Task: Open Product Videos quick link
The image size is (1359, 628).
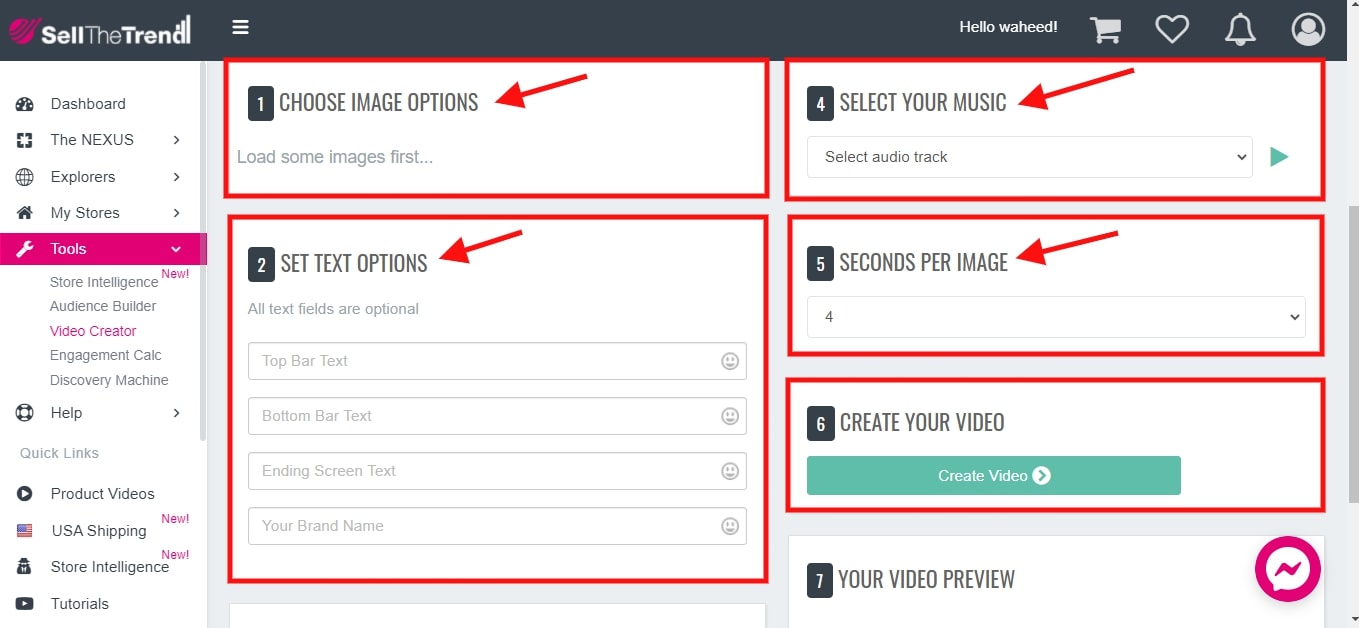Action: 102,494
